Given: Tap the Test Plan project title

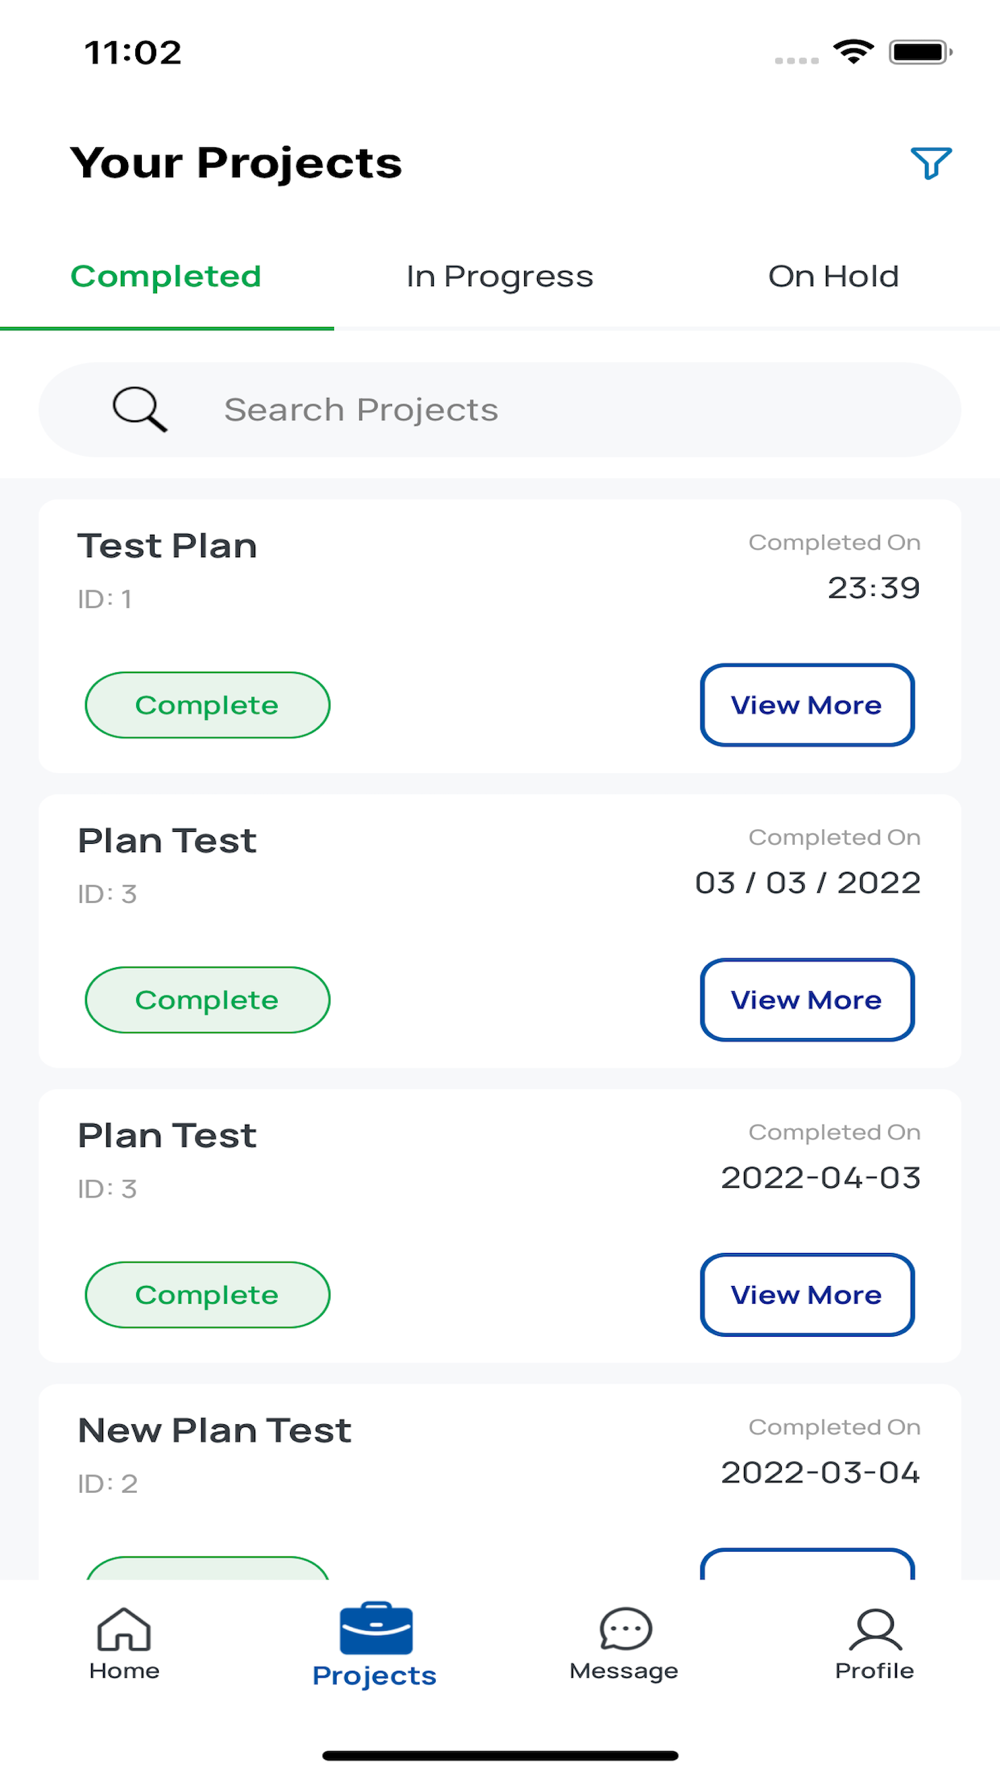Looking at the screenshot, I should click(x=167, y=546).
